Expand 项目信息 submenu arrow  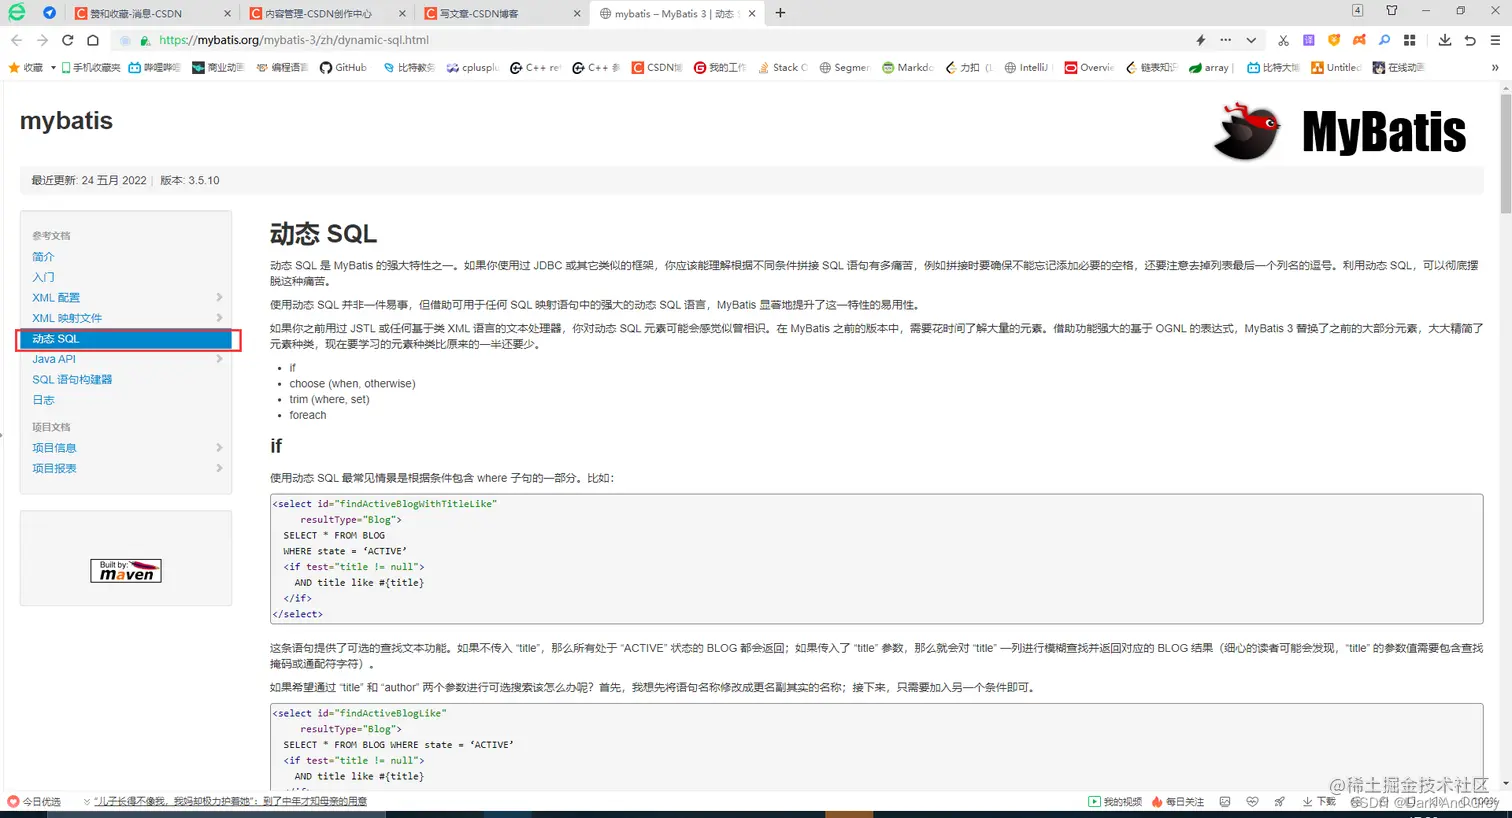[x=219, y=448]
